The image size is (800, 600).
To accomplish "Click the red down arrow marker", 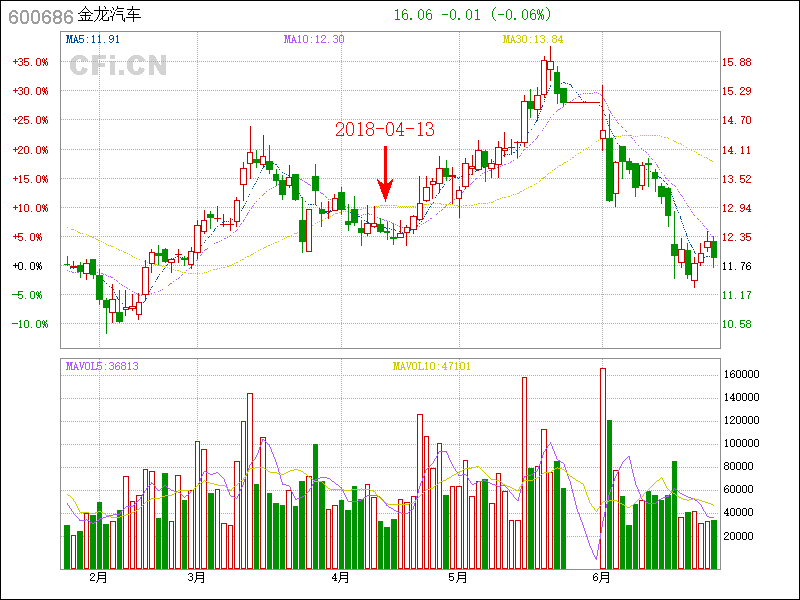I will pos(385,175).
